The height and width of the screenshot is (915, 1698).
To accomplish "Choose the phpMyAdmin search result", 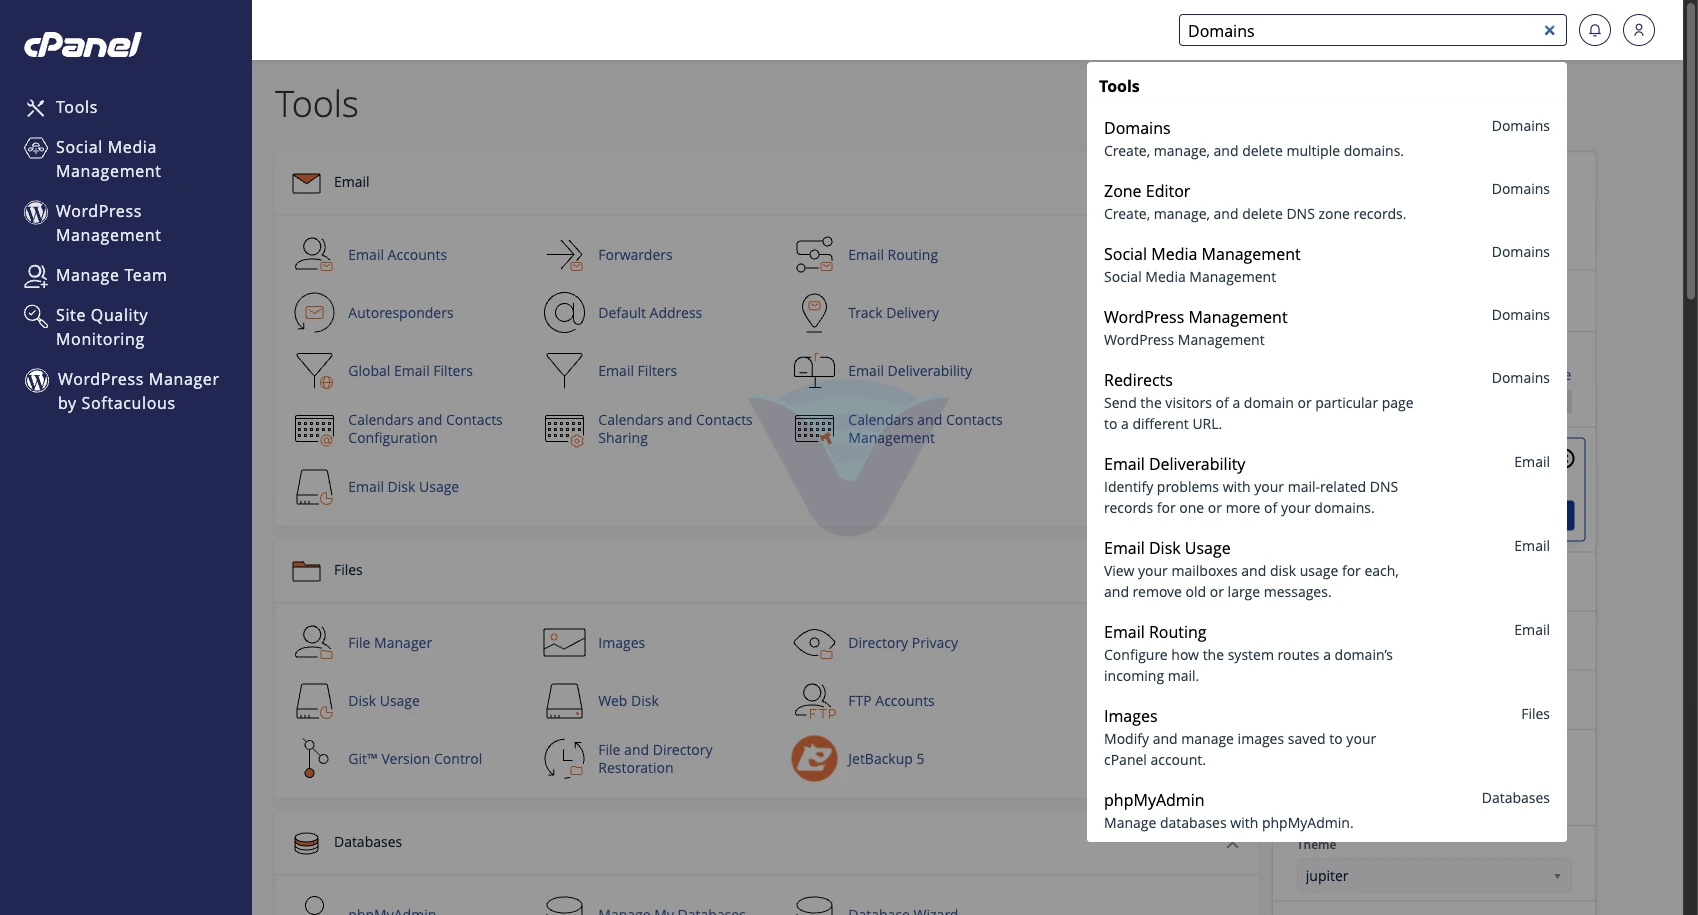I will pyautogui.click(x=1326, y=811).
